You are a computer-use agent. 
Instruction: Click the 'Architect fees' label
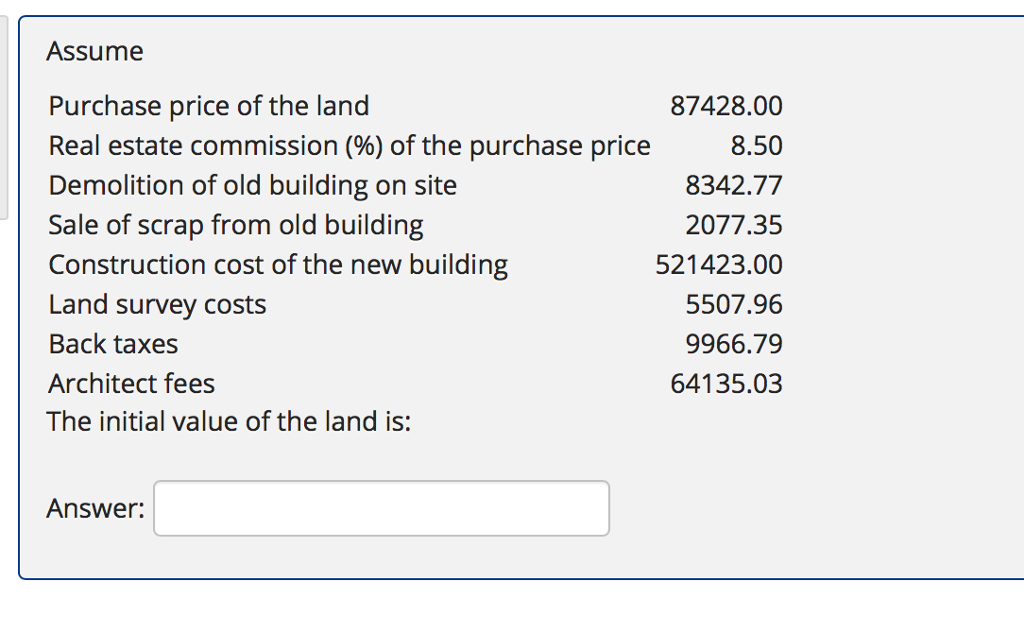(x=131, y=383)
